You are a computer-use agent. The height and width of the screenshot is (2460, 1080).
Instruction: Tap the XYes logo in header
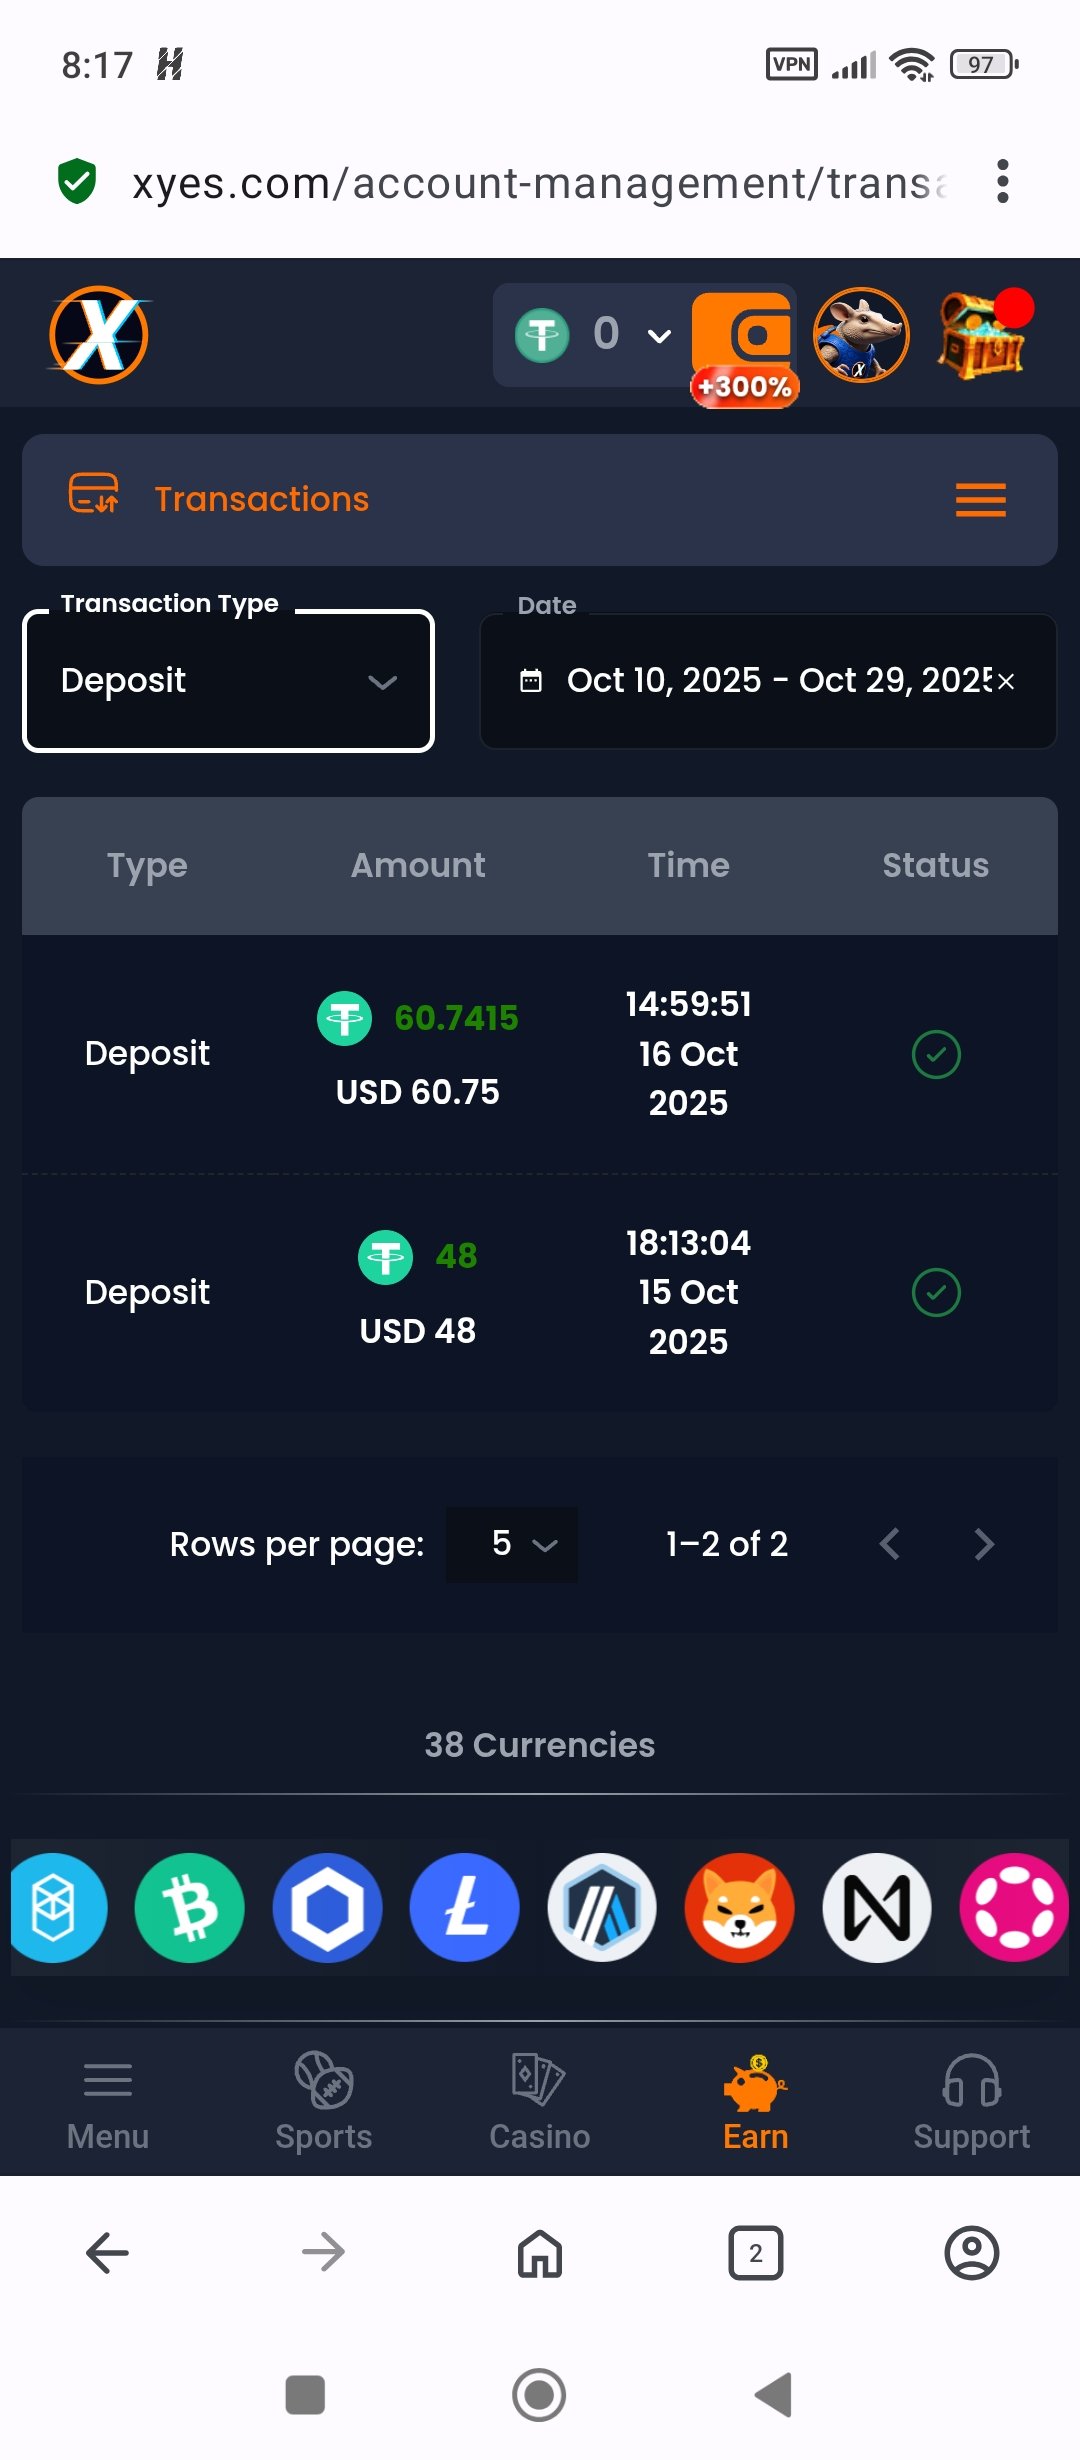coord(99,335)
